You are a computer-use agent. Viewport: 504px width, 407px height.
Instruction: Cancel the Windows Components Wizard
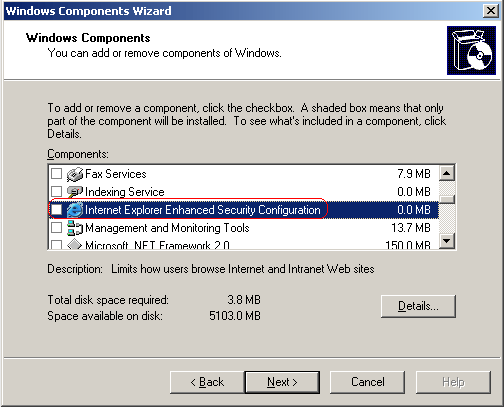pyautogui.click(x=367, y=382)
